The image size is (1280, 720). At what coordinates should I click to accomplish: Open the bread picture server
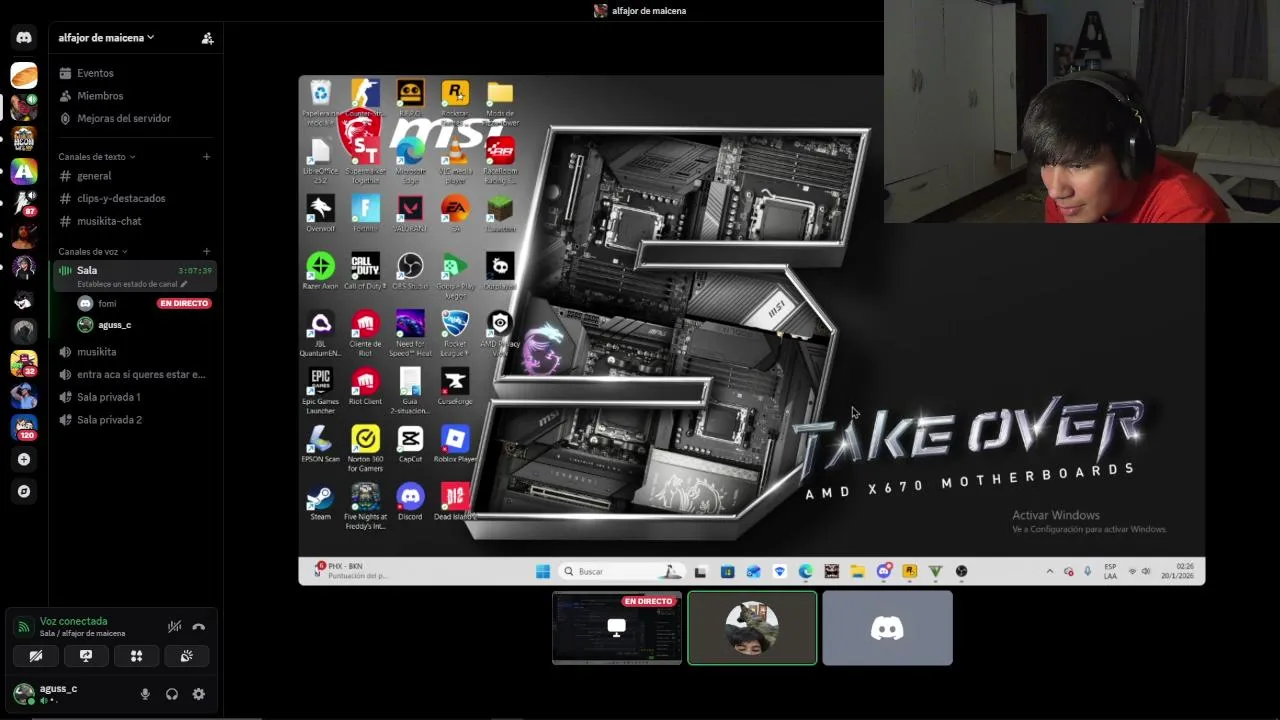pyautogui.click(x=24, y=75)
